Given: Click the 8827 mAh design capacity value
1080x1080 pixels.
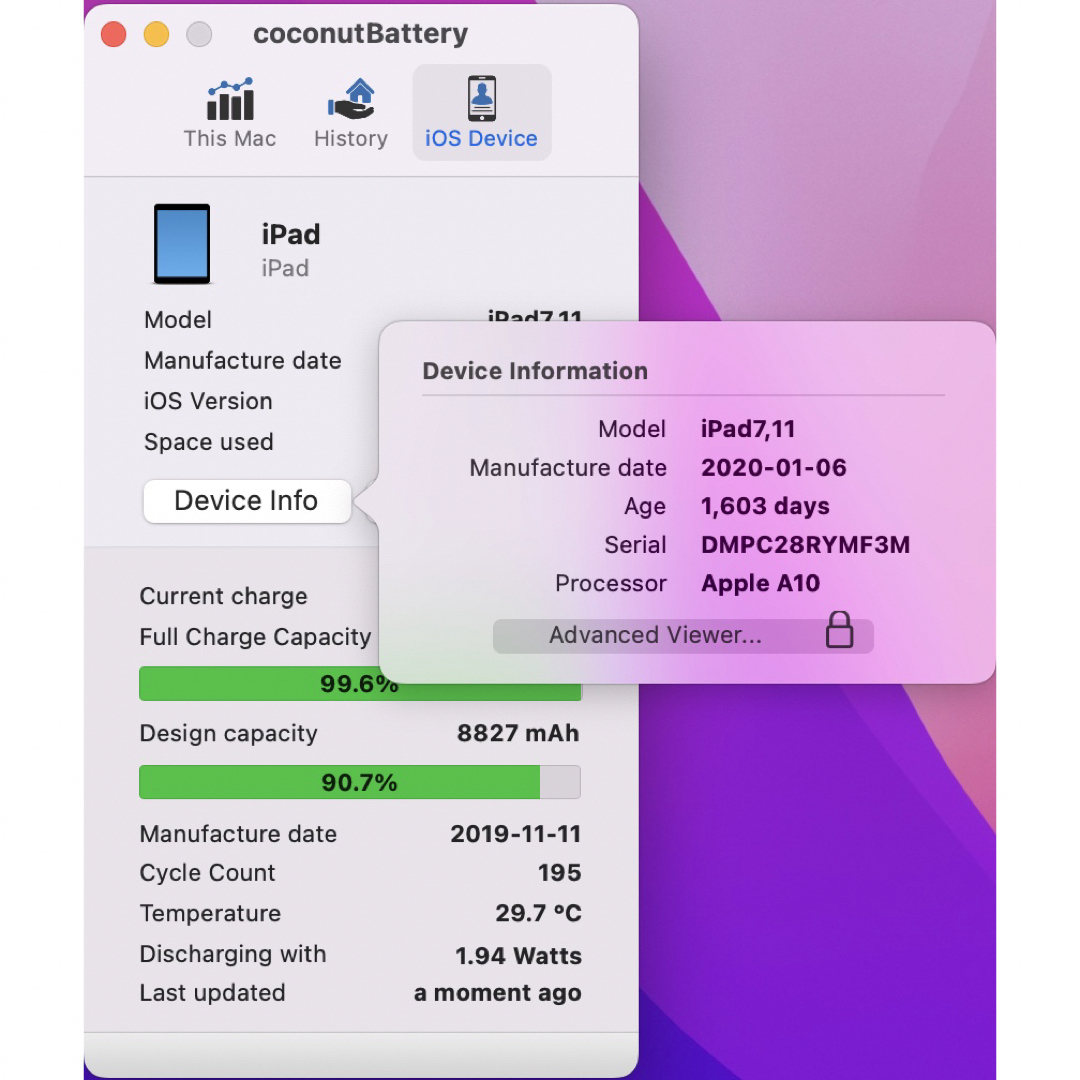Looking at the screenshot, I should tap(519, 733).
